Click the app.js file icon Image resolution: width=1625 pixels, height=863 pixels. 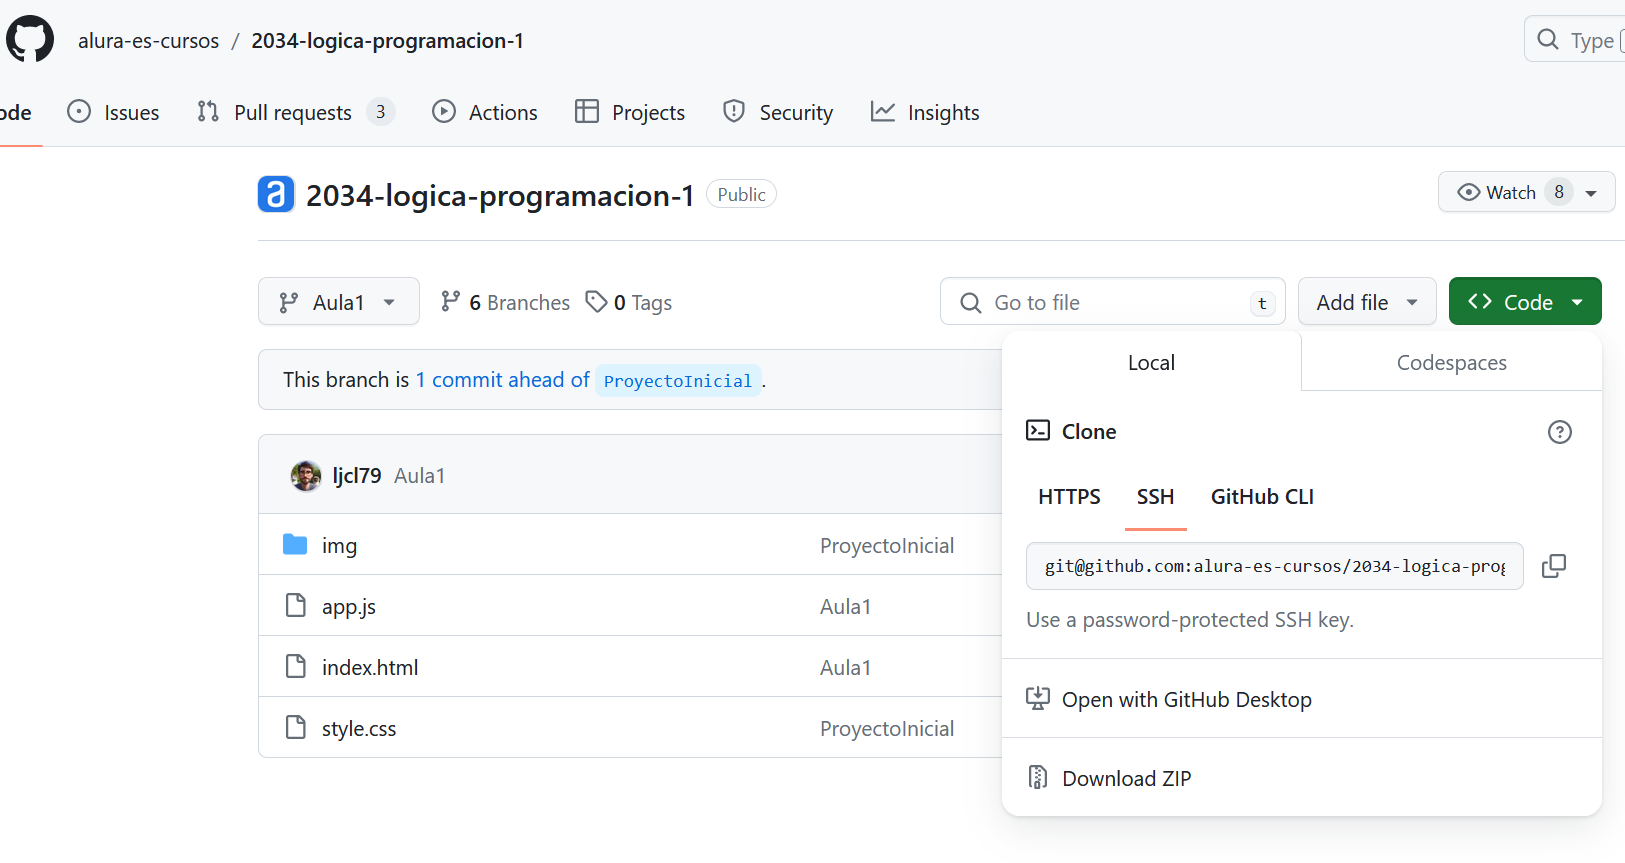pos(296,605)
